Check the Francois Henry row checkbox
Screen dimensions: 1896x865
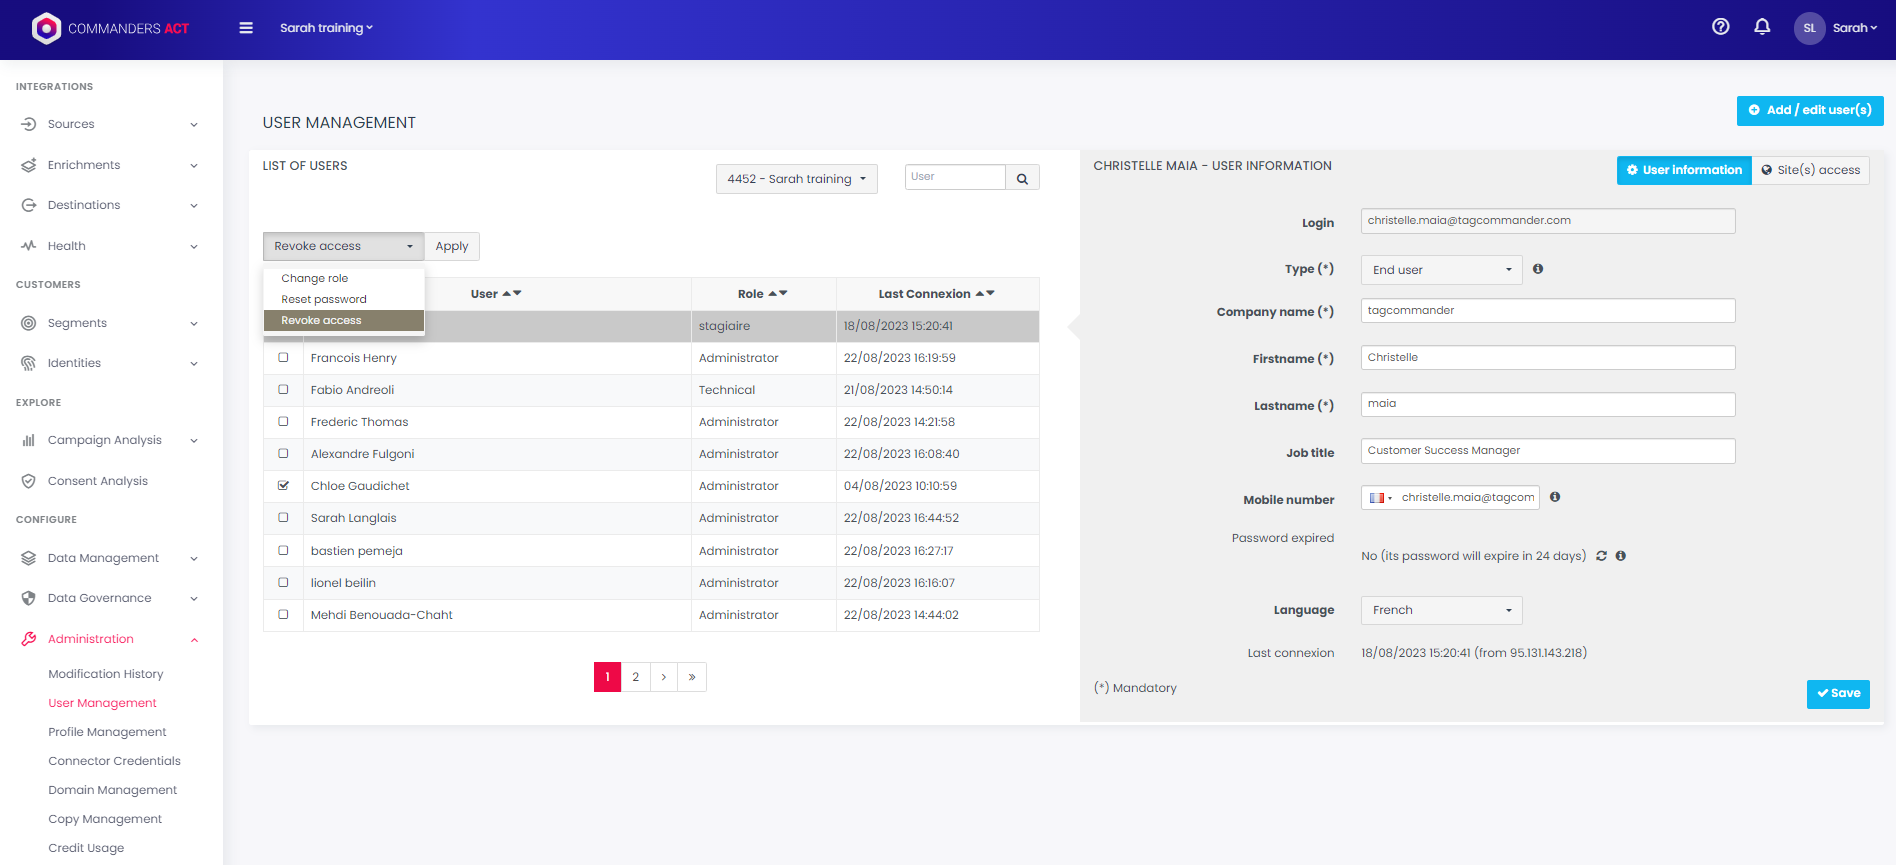click(x=284, y=358)
